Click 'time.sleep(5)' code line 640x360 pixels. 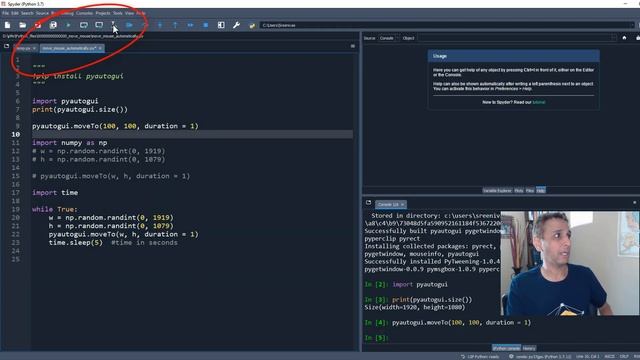76,242
